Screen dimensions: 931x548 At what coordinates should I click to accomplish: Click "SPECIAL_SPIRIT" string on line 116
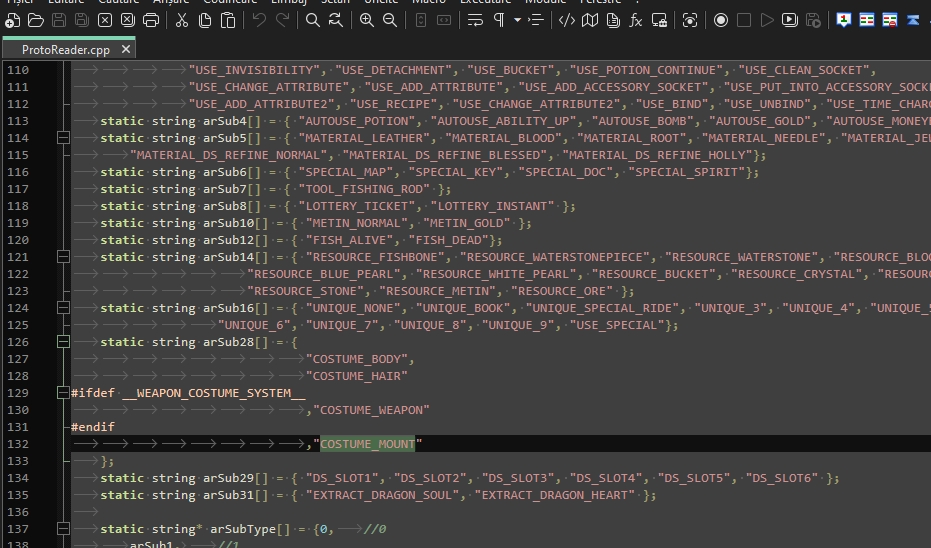tap(687, 172)
